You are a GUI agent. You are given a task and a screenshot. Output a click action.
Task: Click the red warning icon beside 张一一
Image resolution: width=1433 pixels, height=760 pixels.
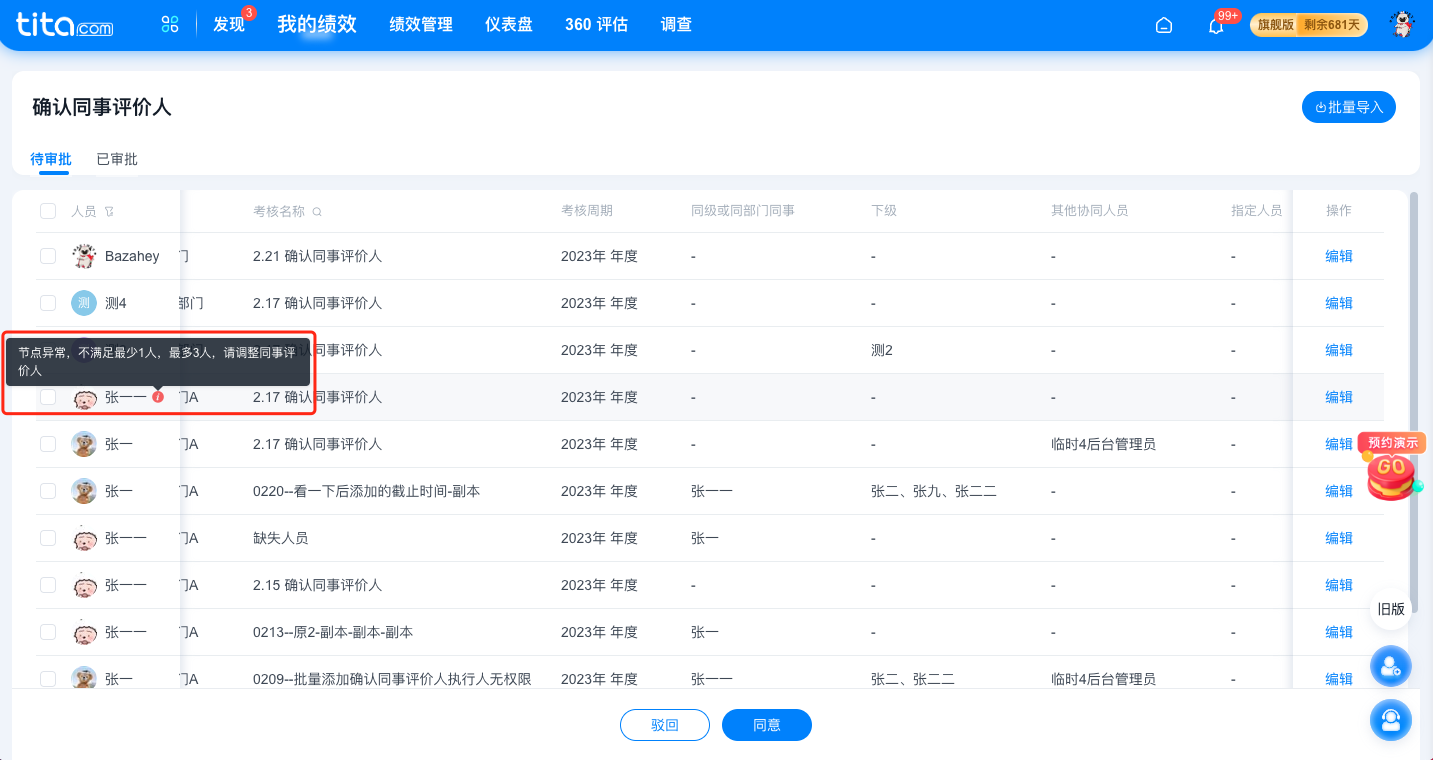(158, 397)
